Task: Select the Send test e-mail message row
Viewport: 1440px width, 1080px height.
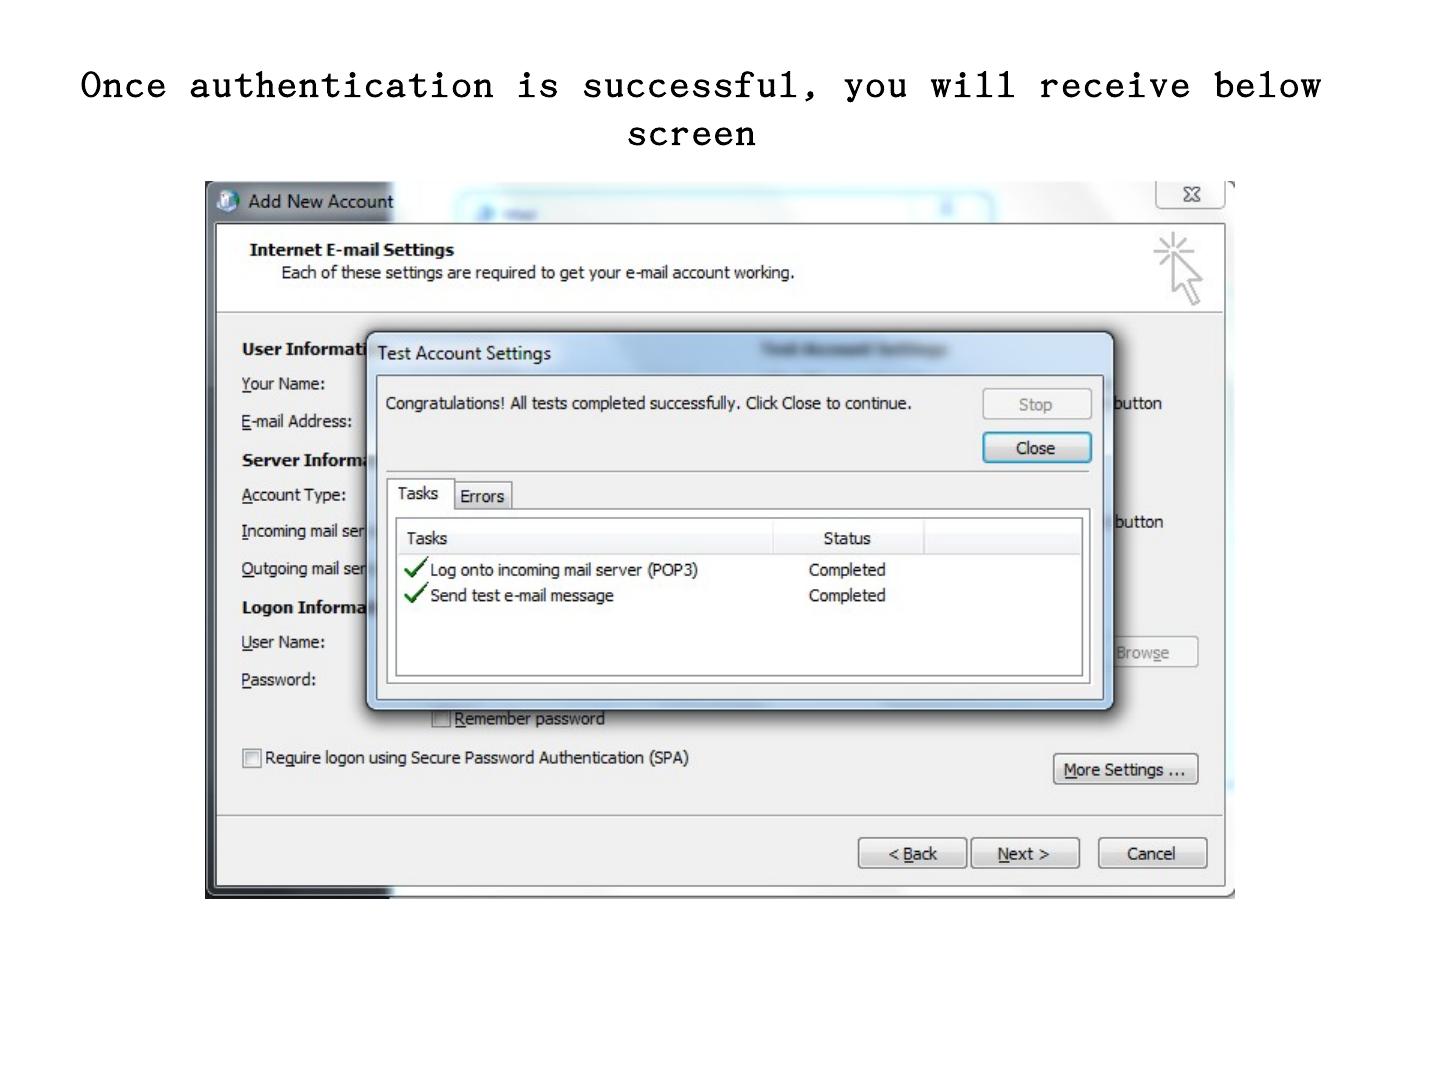Action: click(x=739, y=595)
